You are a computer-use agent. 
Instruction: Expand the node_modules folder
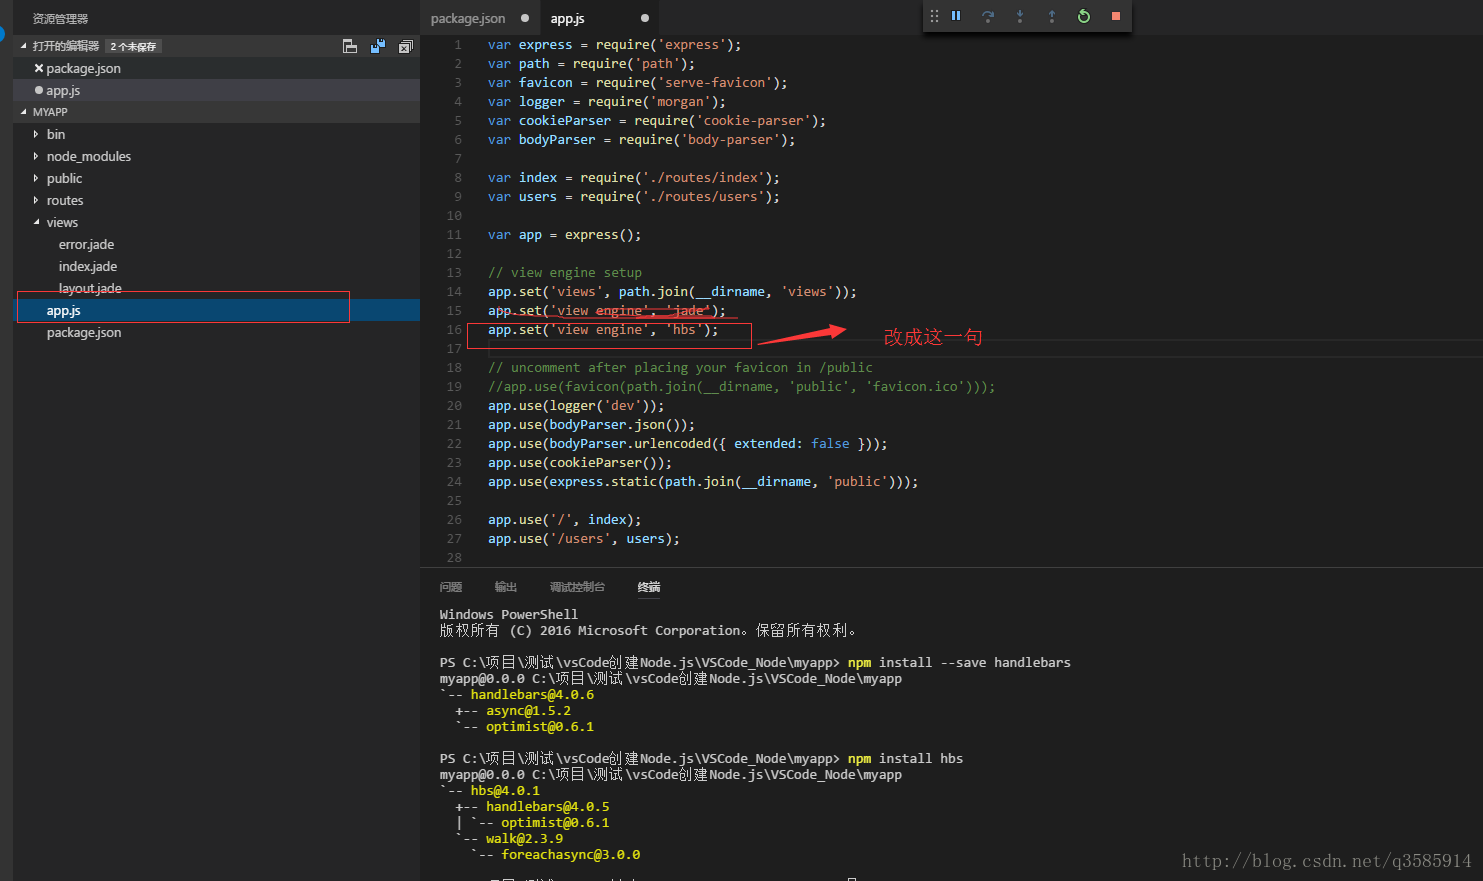(36, 156)
